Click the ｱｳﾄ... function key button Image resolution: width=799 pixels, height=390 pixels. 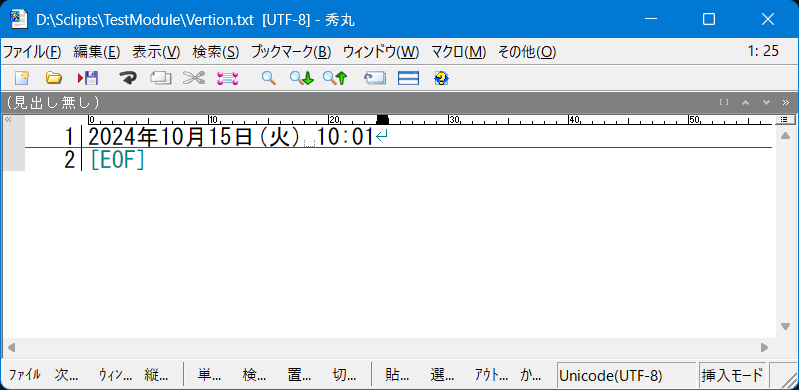point(492,375)
